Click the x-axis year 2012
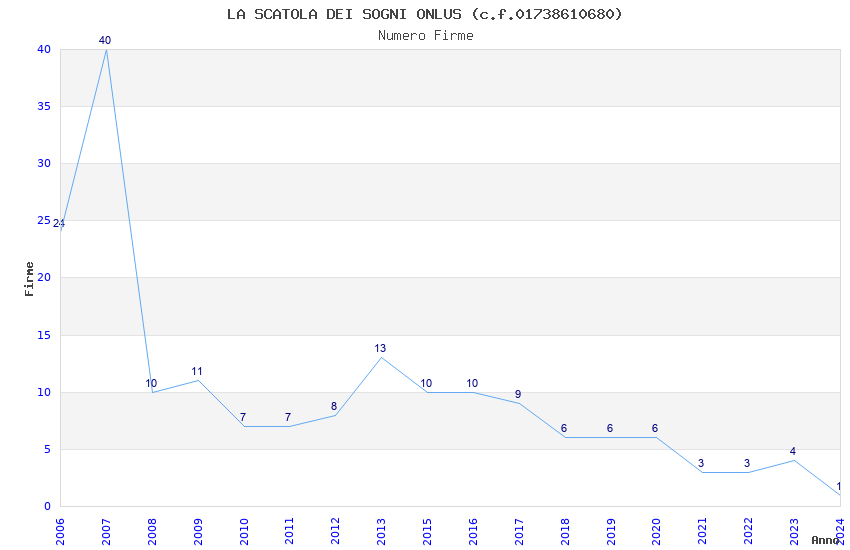The image size is (850, 550). 335,531
